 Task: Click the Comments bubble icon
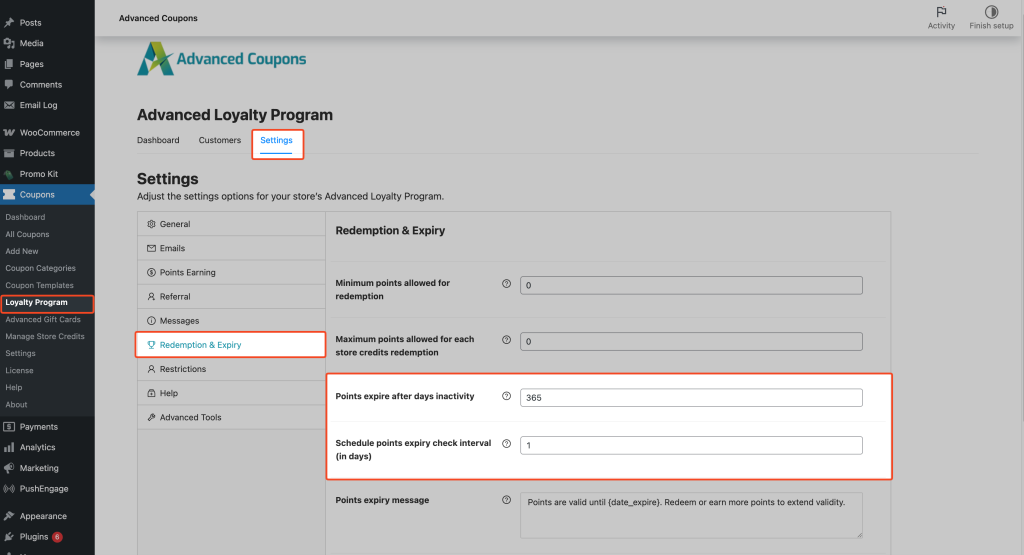pos(9,84)
